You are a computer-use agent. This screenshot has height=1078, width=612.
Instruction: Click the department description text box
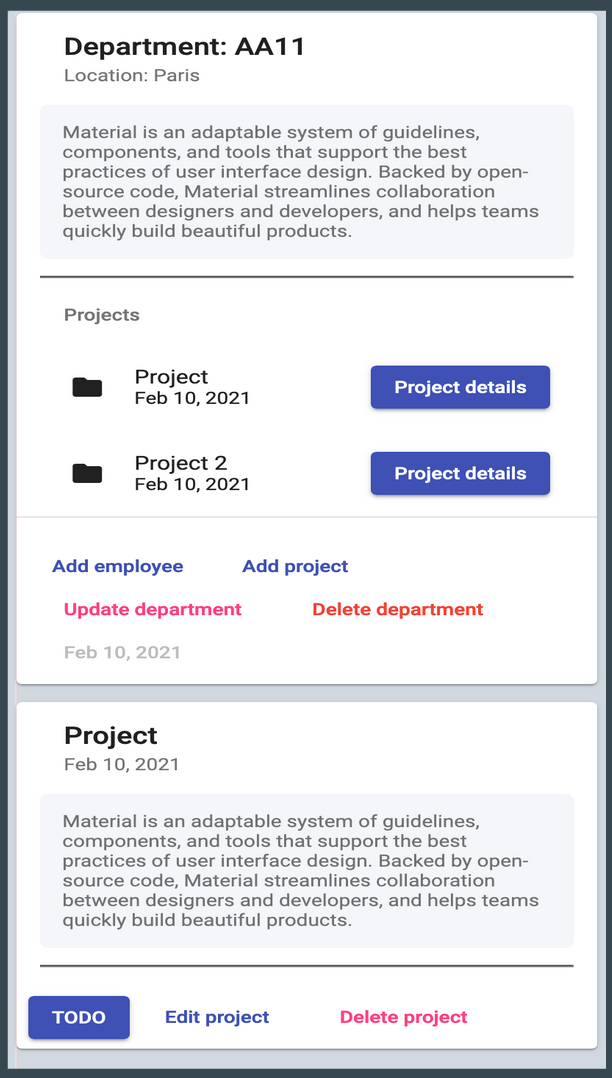pos(306,182)
